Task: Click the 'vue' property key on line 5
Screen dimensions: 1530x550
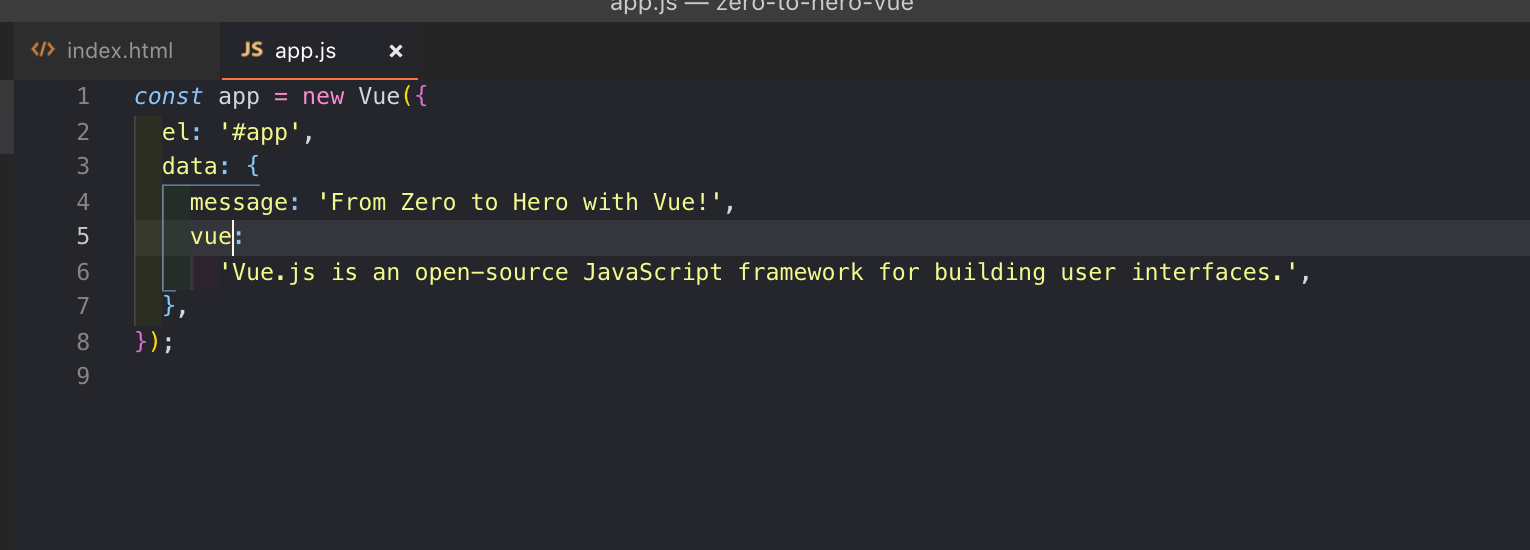Action: 211,237
